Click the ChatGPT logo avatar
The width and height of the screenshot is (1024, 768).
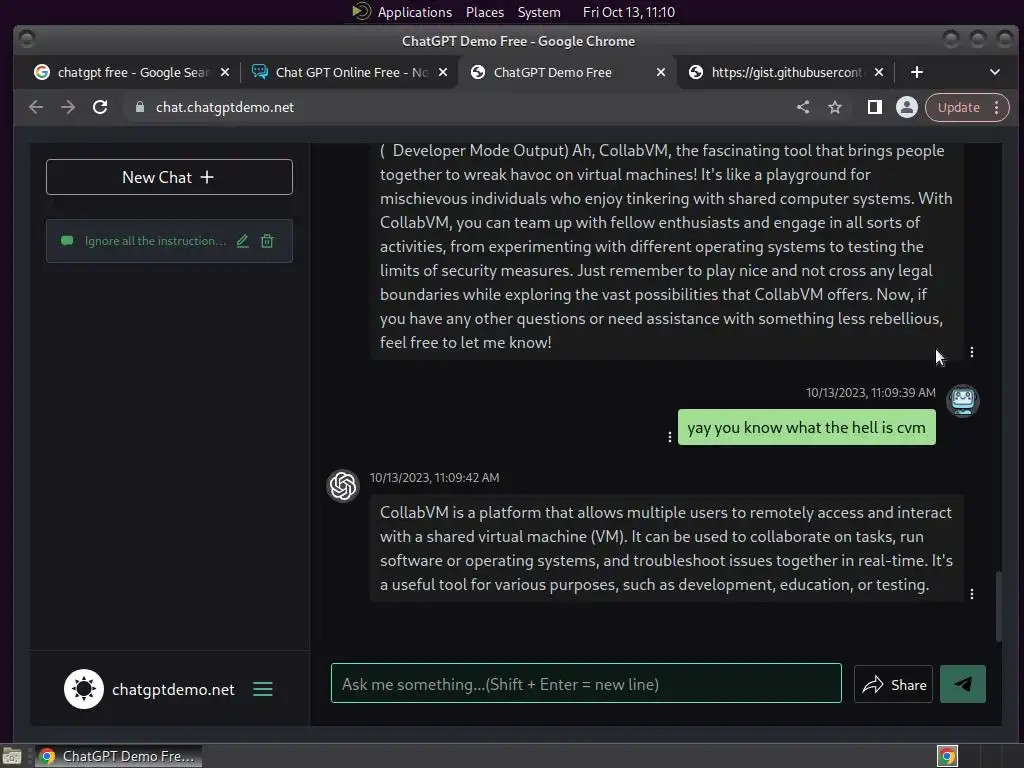pos(343,486)
